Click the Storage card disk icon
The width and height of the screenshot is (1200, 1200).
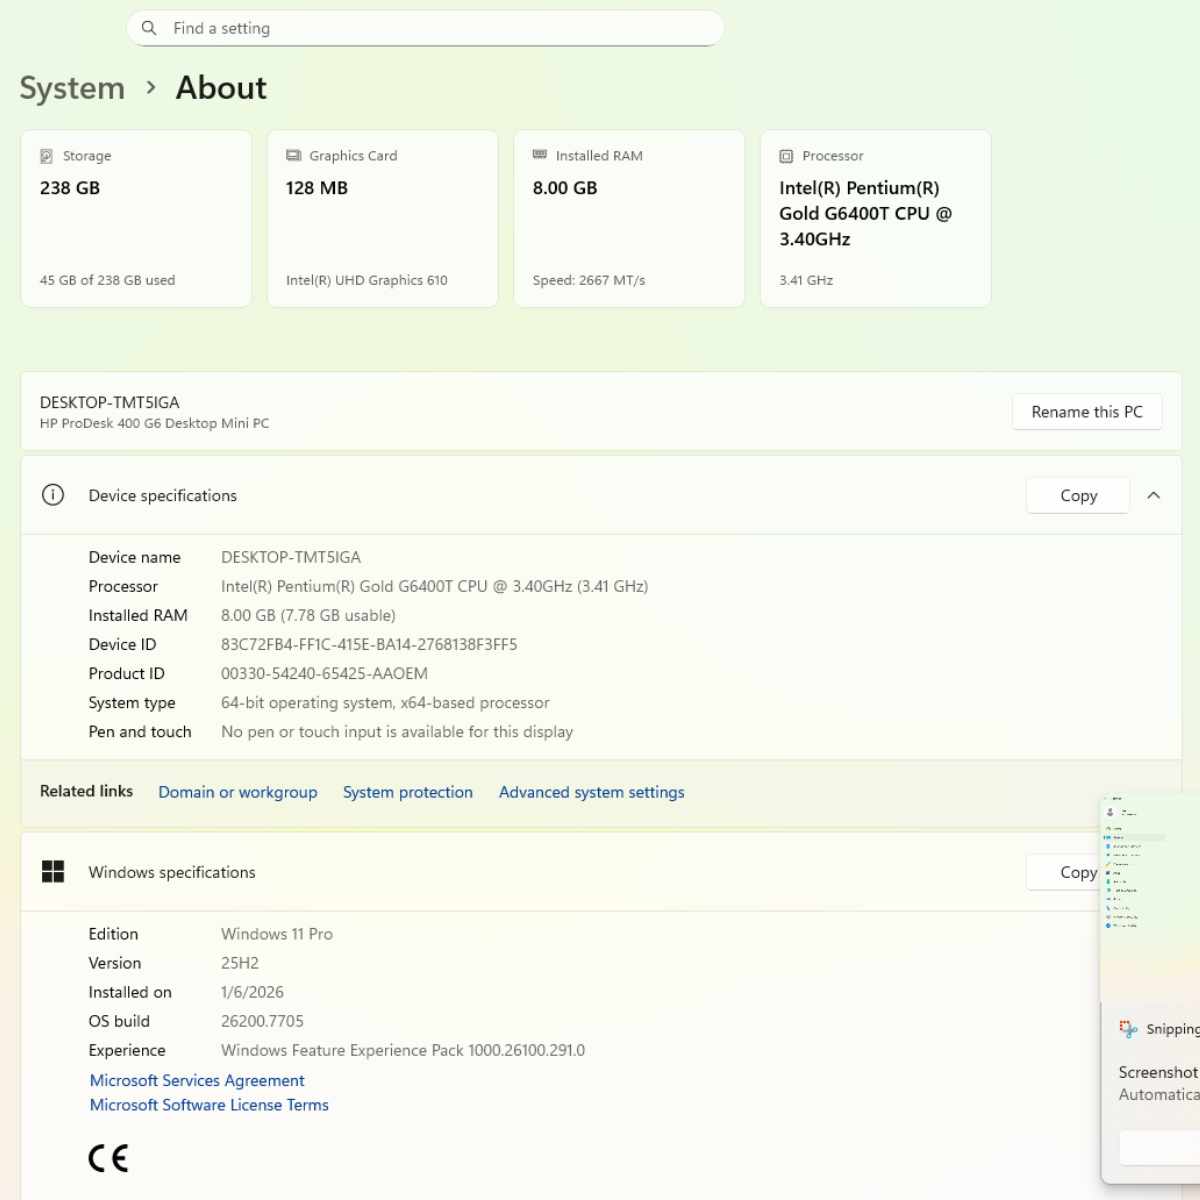pyautogui.click(x=46, y=156)
